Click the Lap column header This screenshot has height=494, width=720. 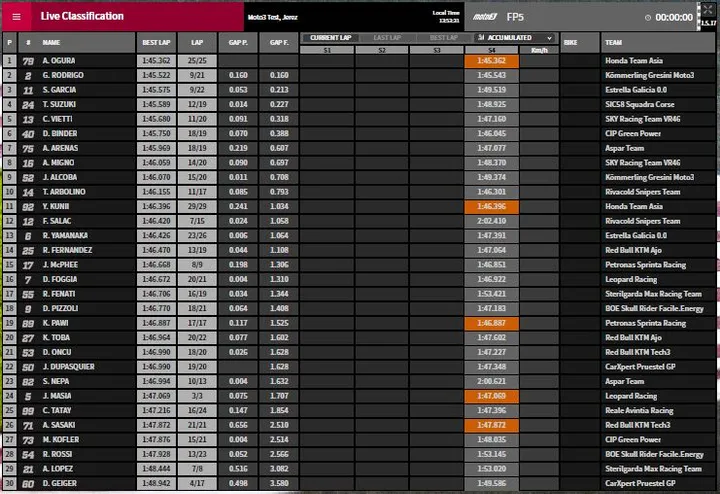(x=197, y=43)
